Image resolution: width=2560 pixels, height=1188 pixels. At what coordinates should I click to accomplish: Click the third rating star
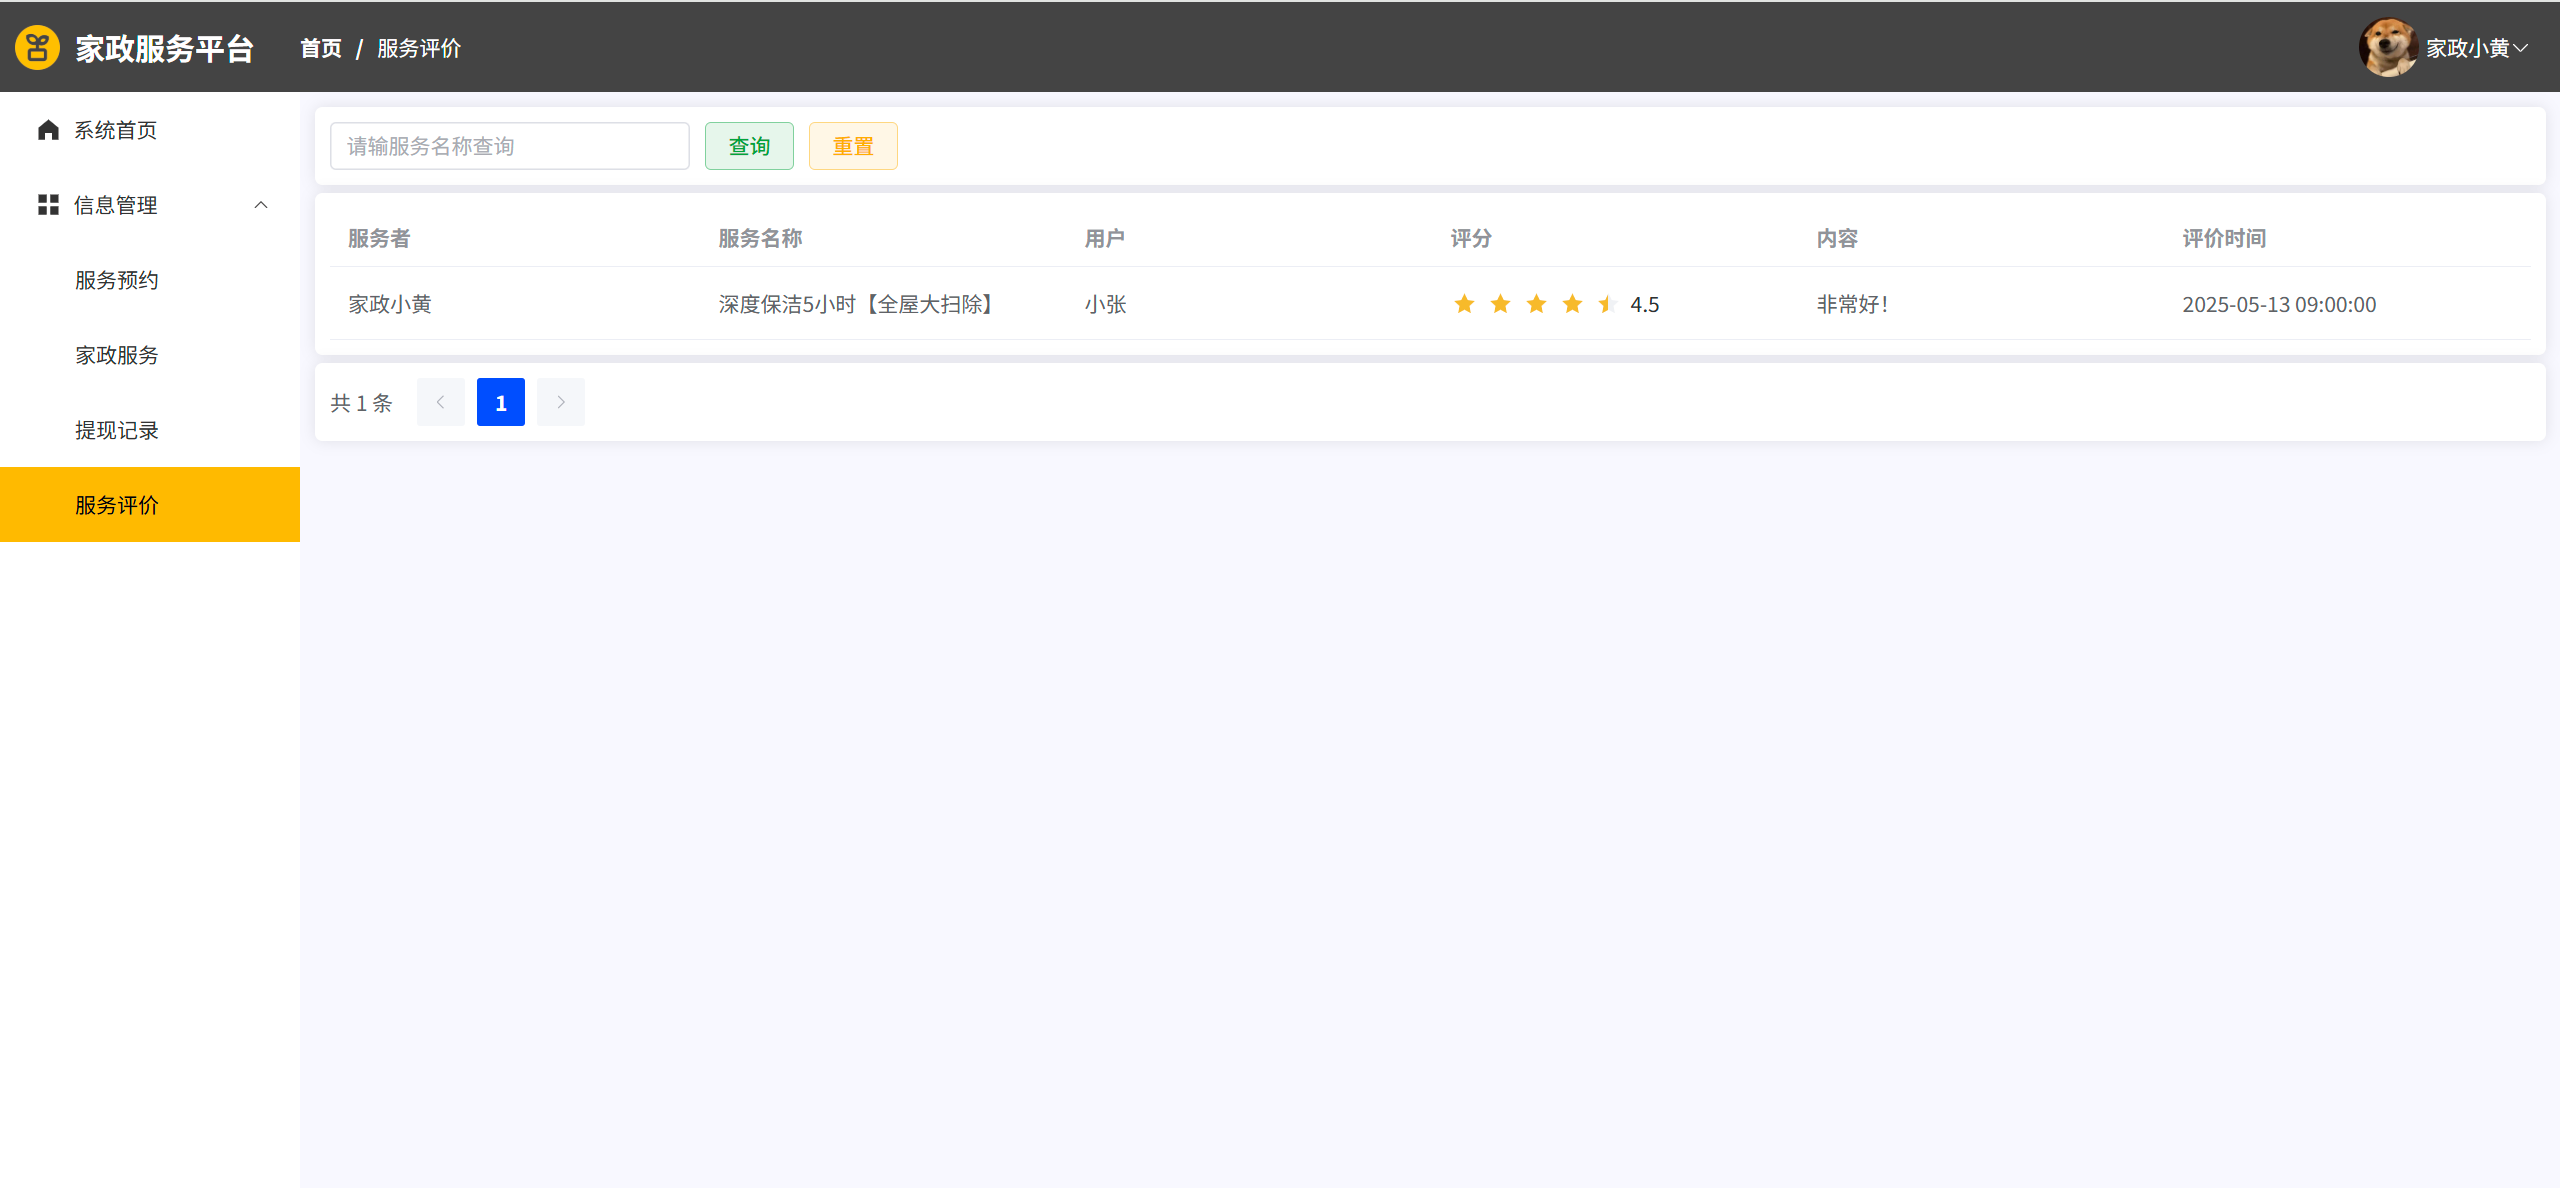[x=1536, y=304]
